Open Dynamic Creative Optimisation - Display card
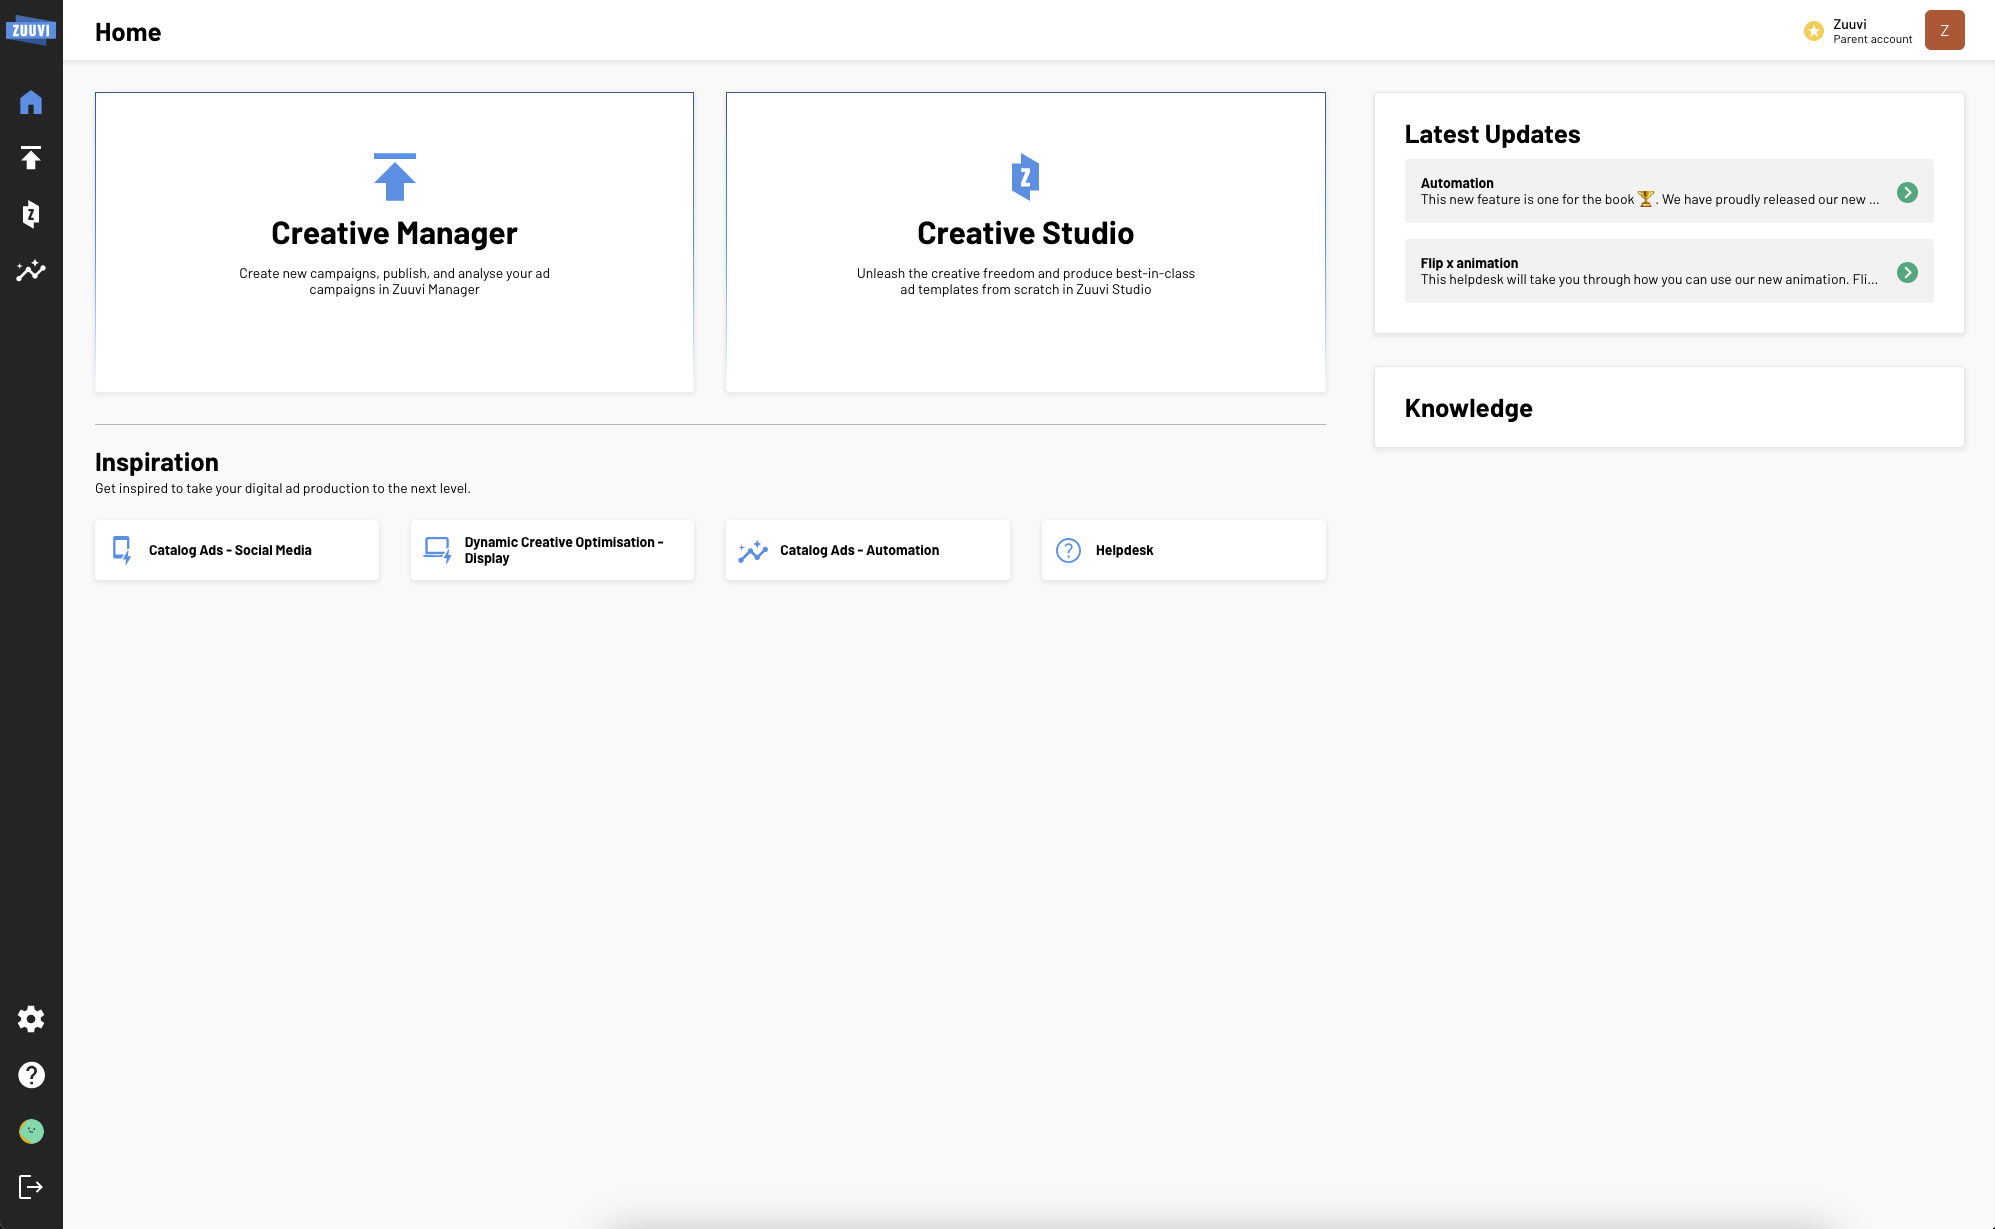The height and width of the screenshot is (1229, 1995). coord(552,550)
